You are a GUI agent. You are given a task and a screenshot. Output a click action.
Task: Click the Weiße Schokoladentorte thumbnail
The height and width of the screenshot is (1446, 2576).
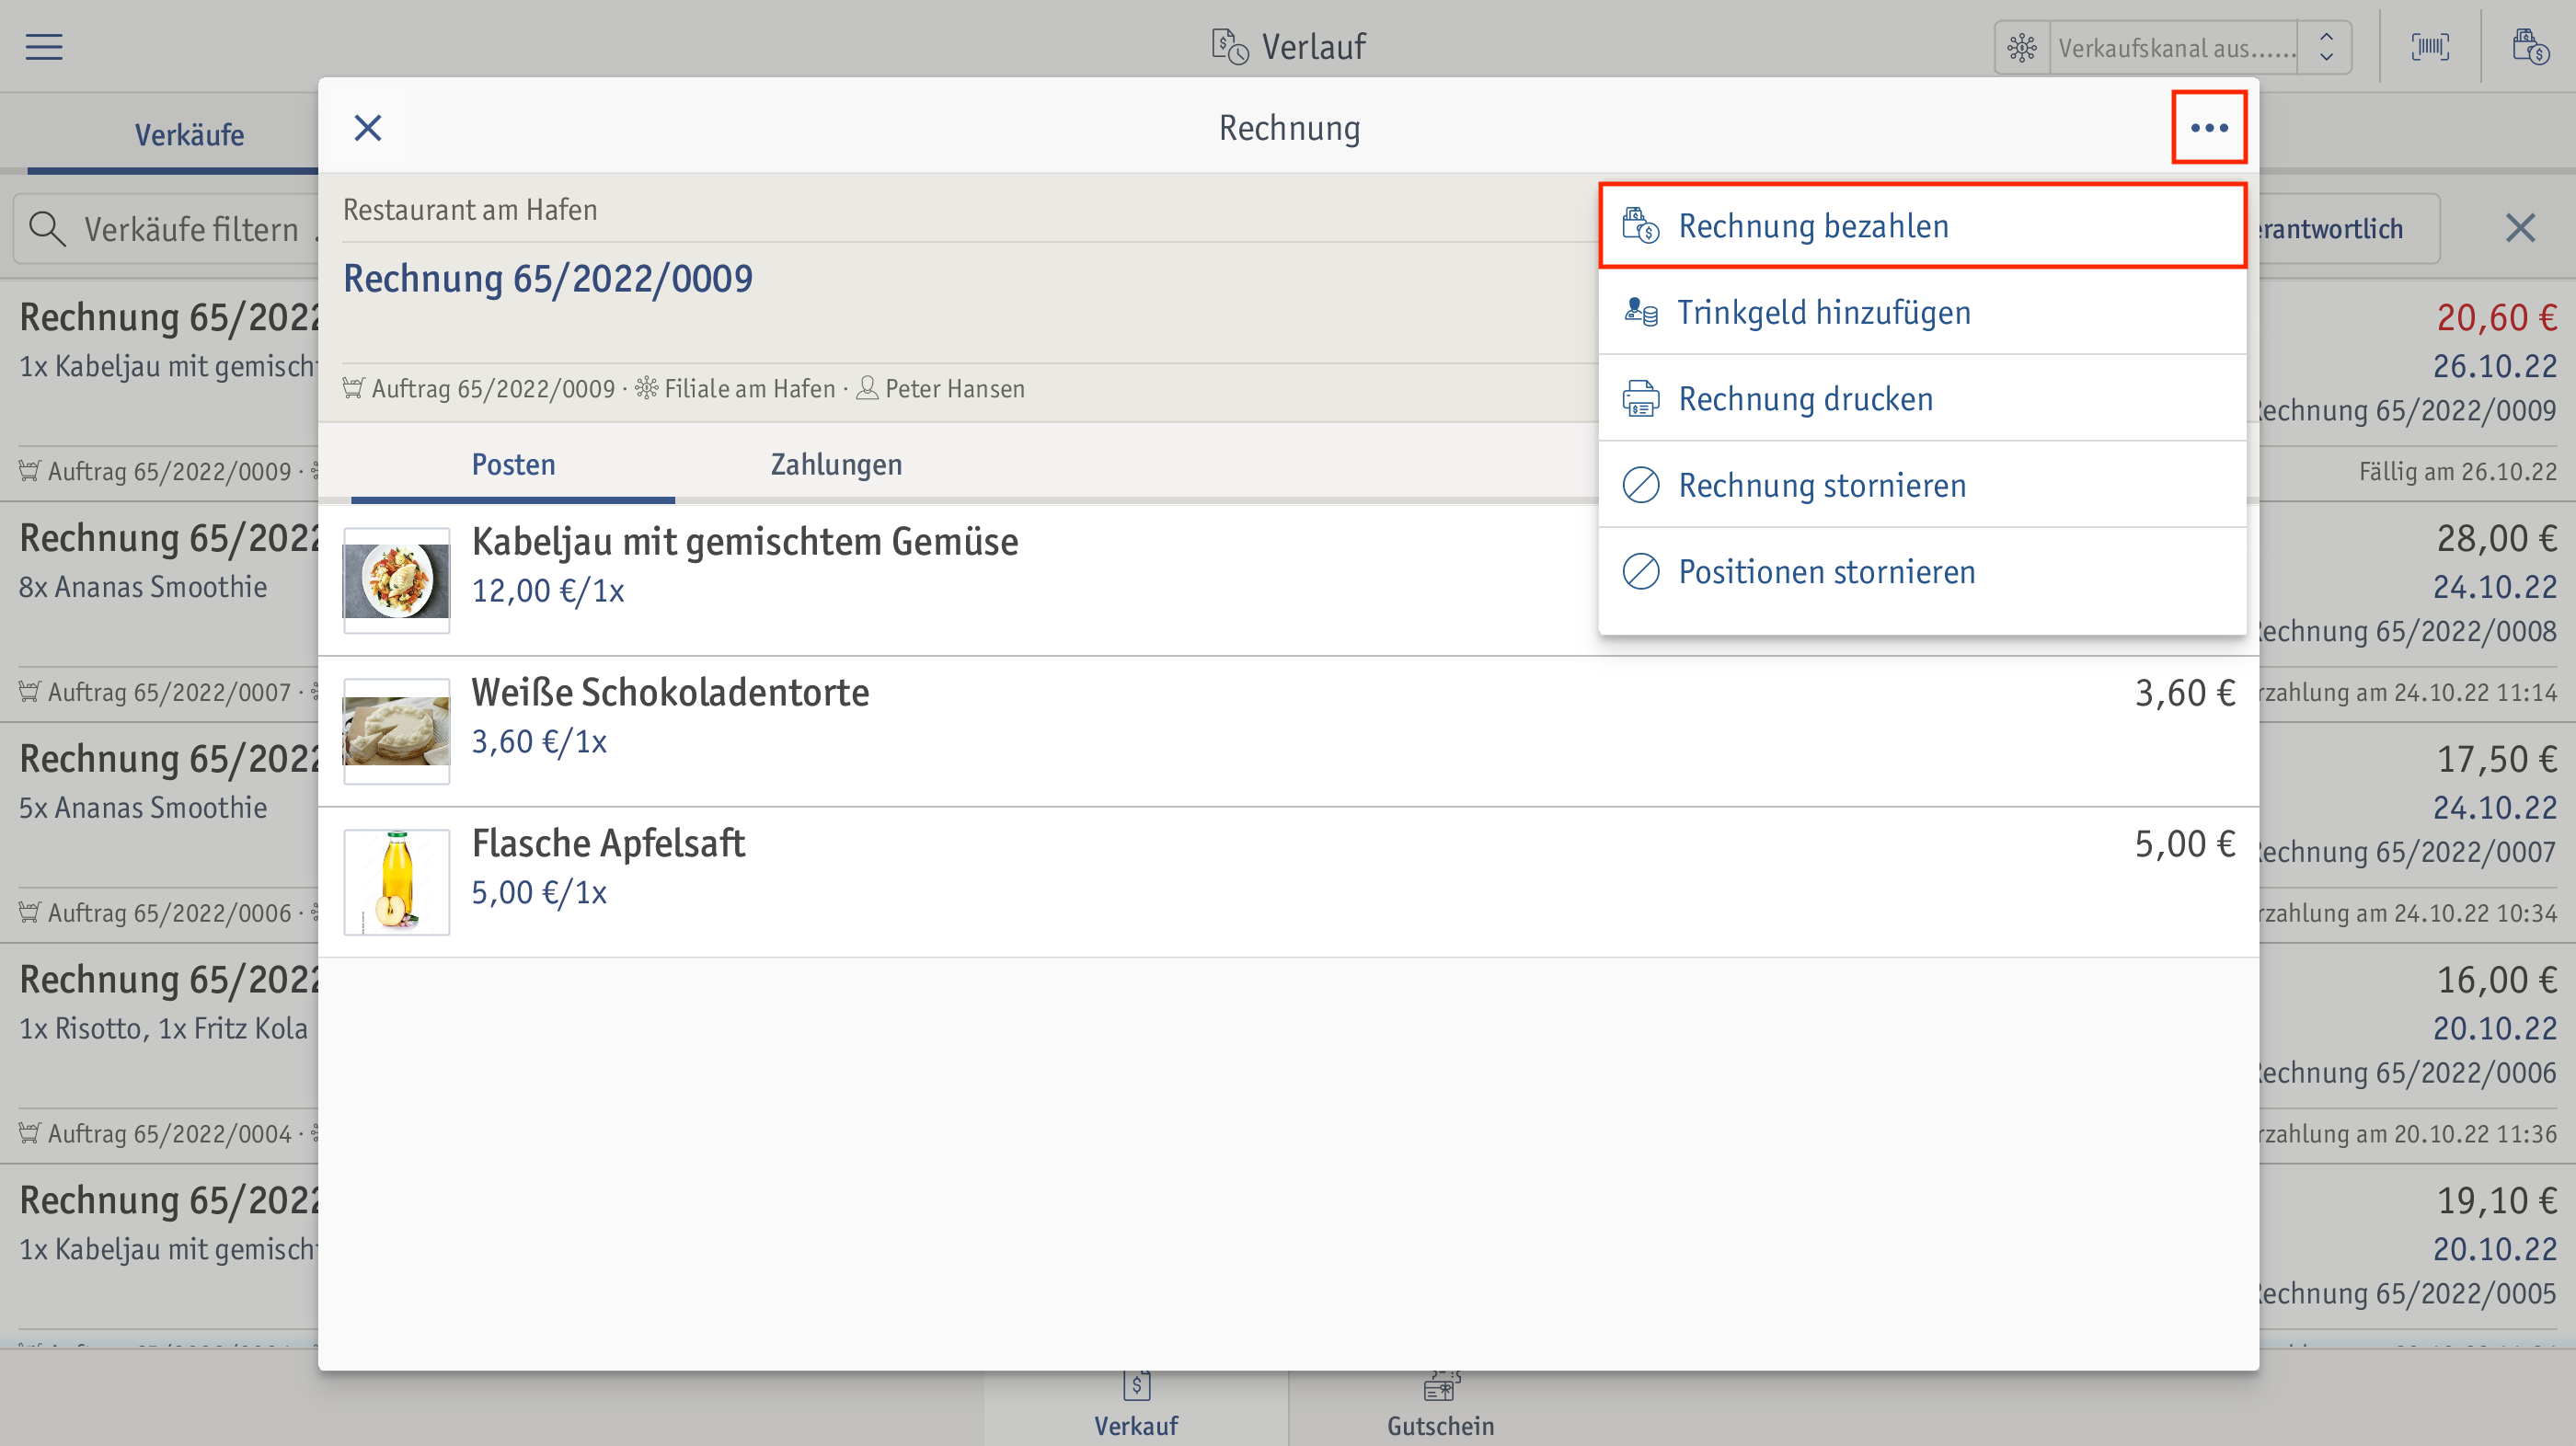[397, 732]
